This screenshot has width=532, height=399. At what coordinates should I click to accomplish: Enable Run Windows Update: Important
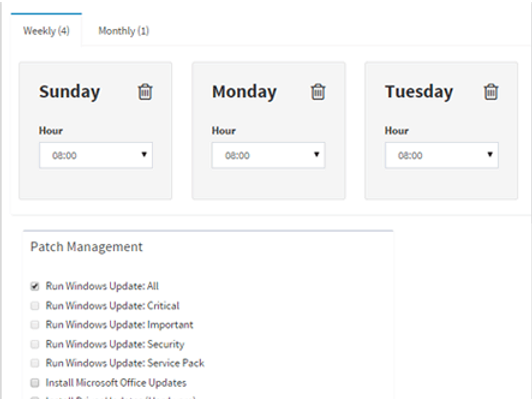(x=35, y=325)
